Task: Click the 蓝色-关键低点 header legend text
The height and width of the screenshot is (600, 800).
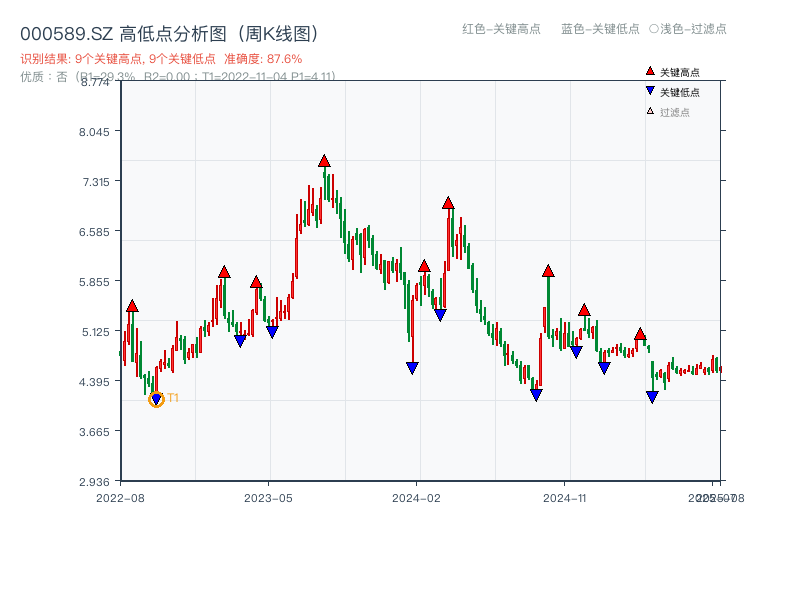Action: point(600,29)
